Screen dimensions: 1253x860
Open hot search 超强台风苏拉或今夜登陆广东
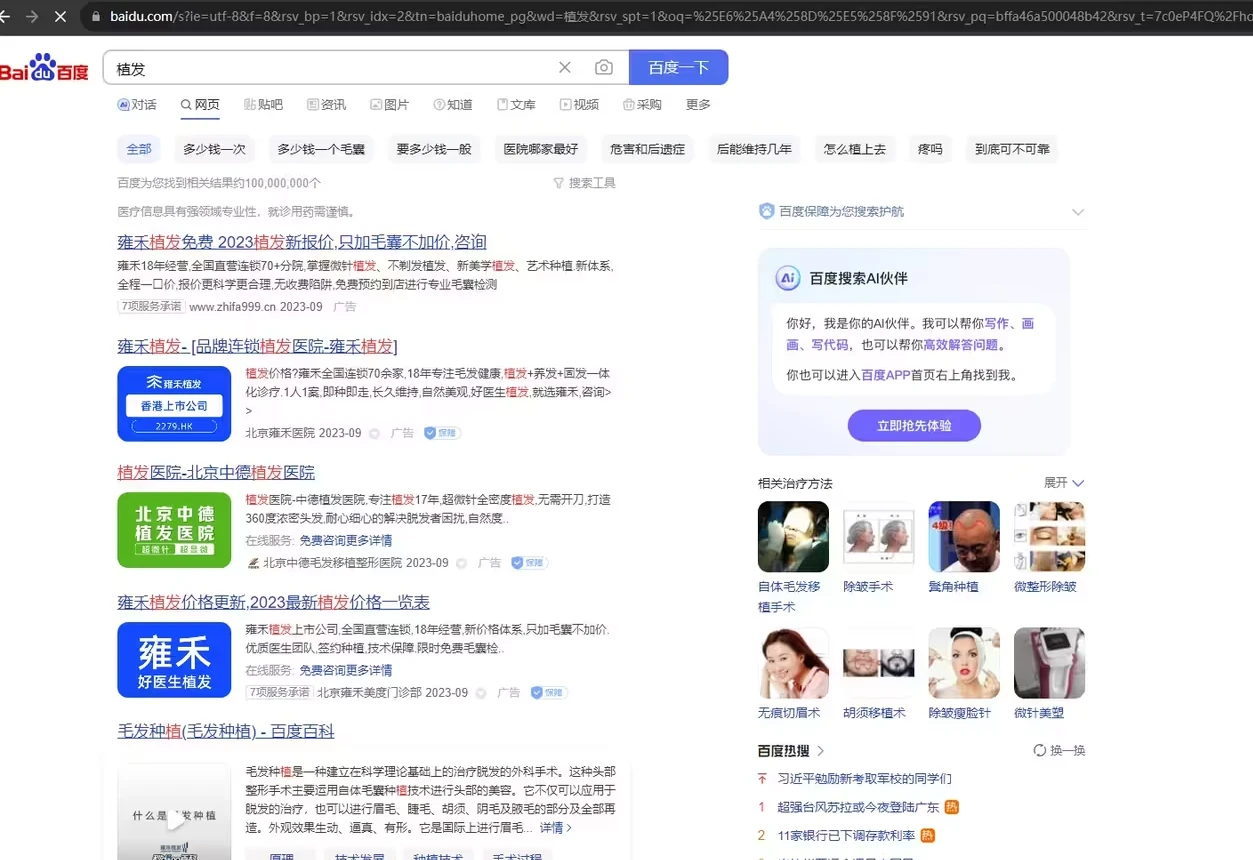click(x=858, y=807)
